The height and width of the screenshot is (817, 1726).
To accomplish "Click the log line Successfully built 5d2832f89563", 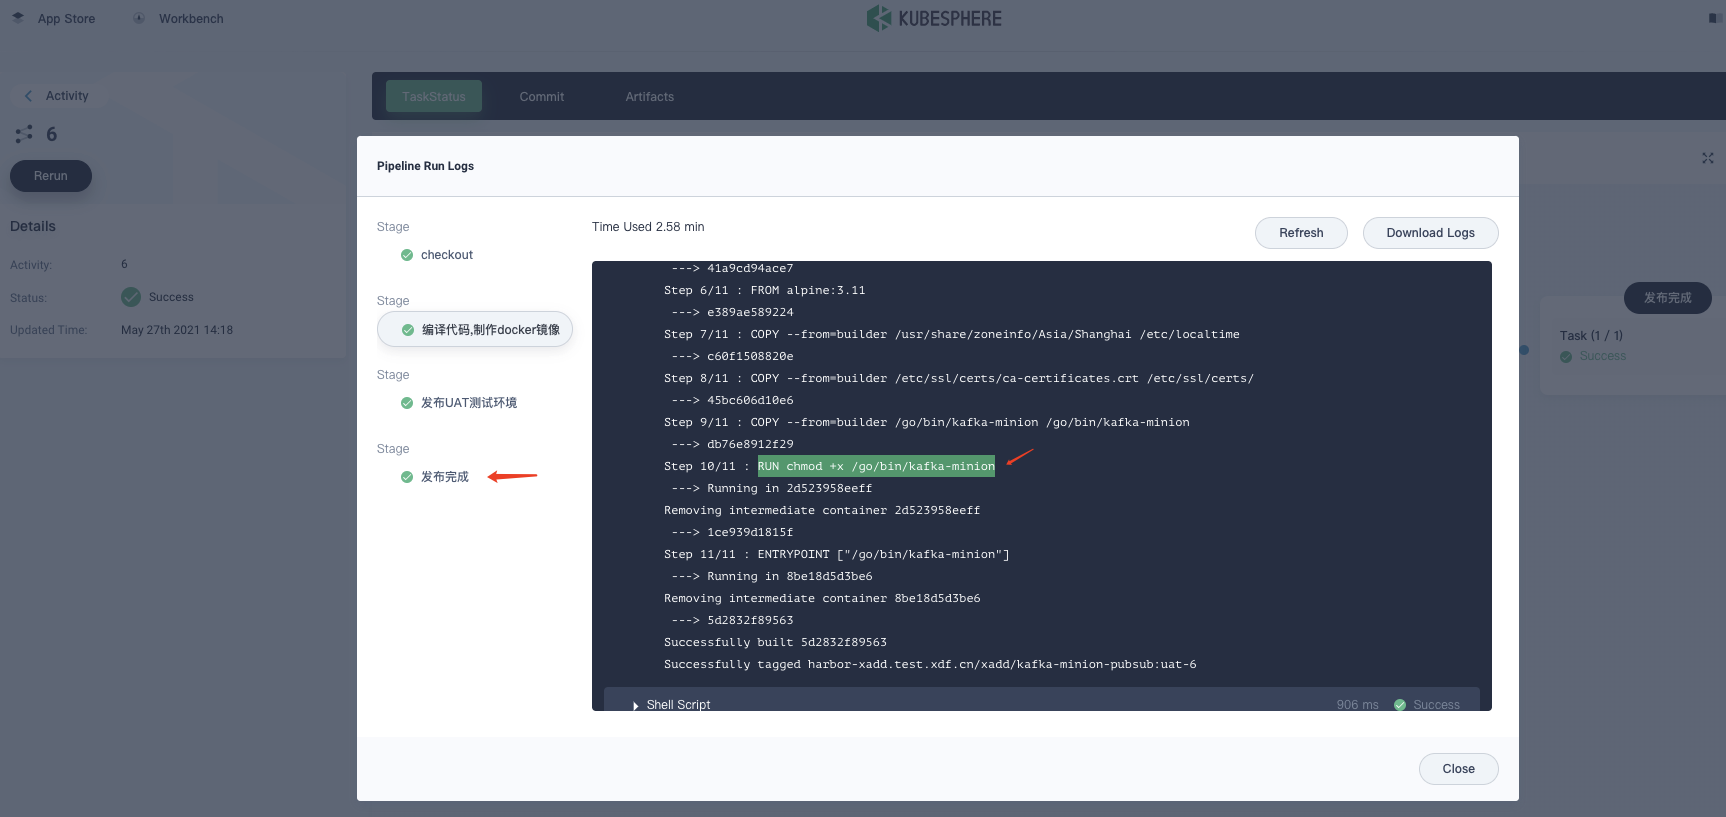I will (x=775, y=642).
